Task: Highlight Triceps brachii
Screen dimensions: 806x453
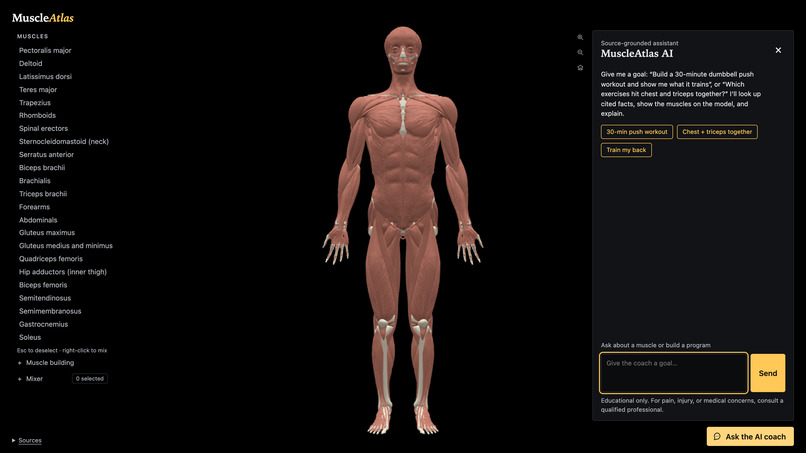Action: click(x=43, y=194)
